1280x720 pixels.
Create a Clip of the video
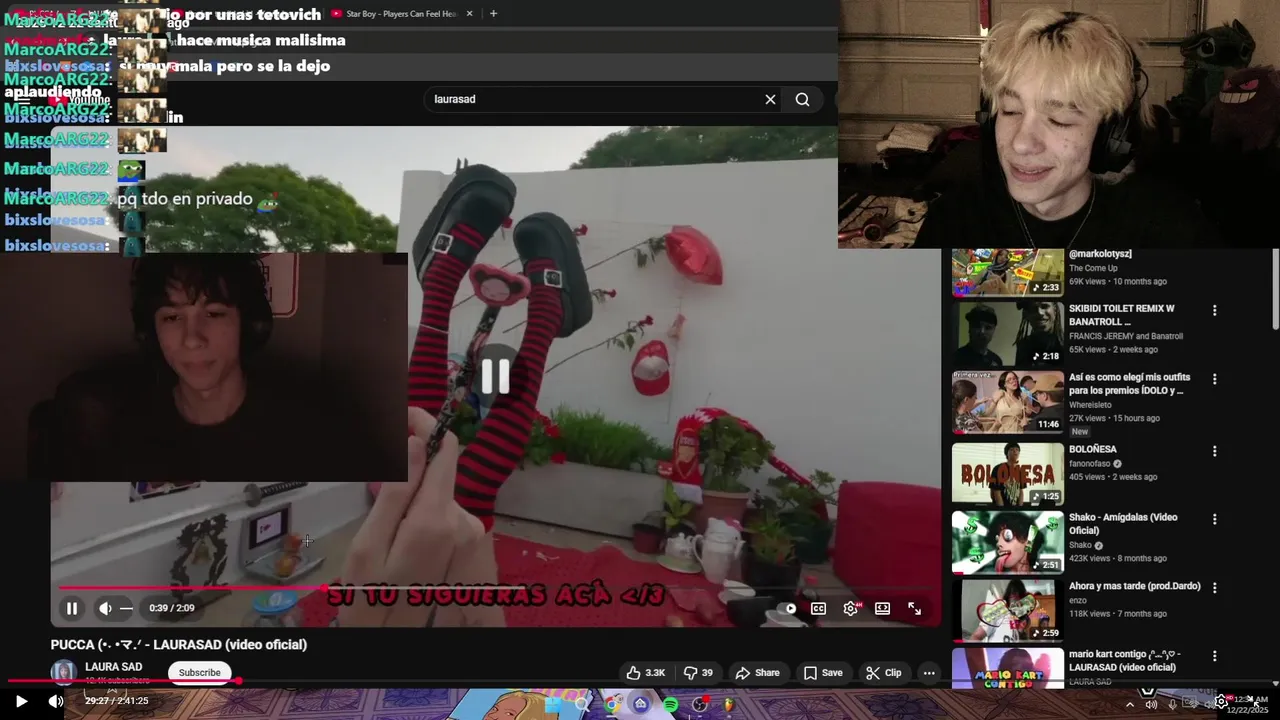(x=884, y=673)
